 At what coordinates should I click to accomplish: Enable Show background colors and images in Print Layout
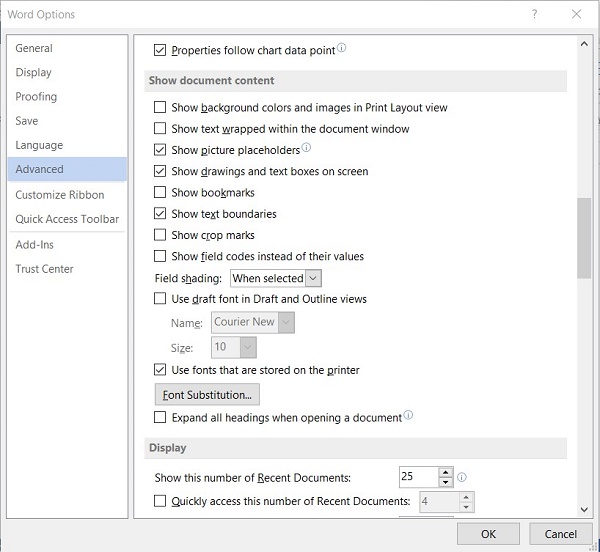160,107
